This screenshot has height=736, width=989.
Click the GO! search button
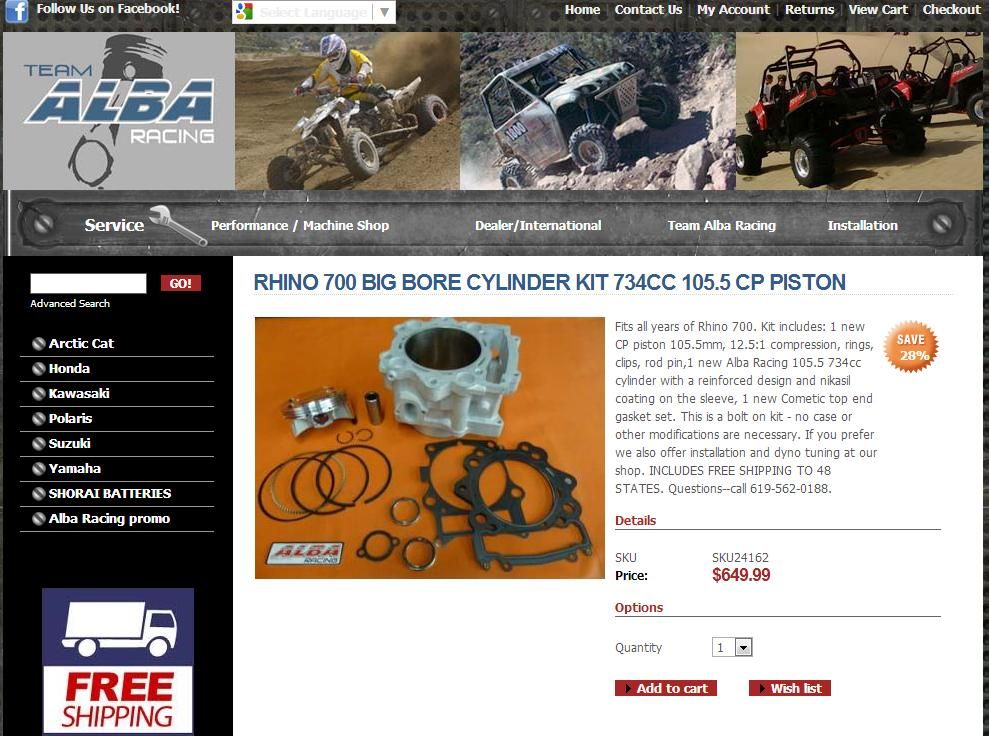[x=180, y=283]
